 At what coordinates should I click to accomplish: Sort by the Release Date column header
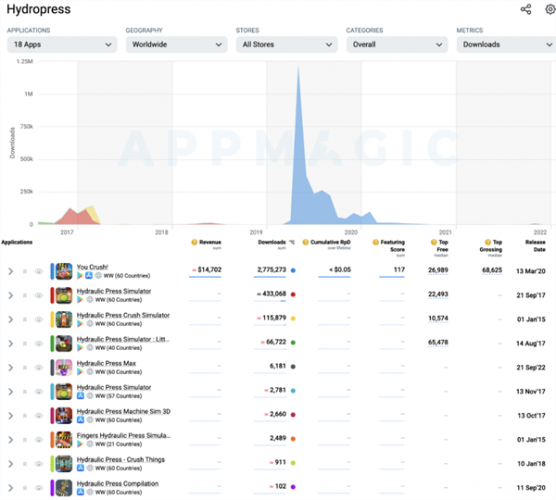point(535,246)
